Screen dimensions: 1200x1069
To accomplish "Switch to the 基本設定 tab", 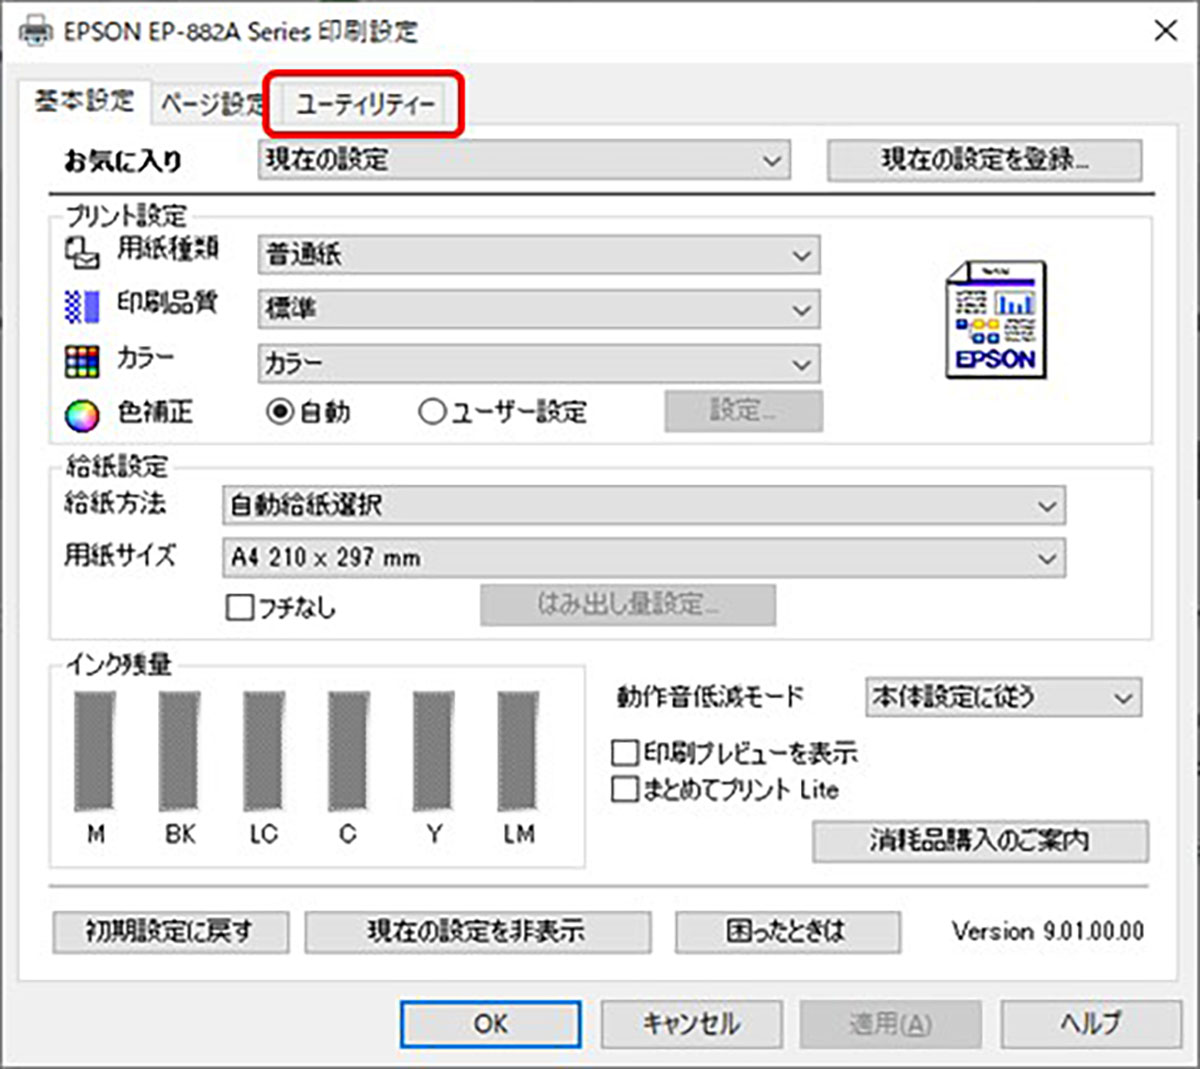I will (84, 101).
